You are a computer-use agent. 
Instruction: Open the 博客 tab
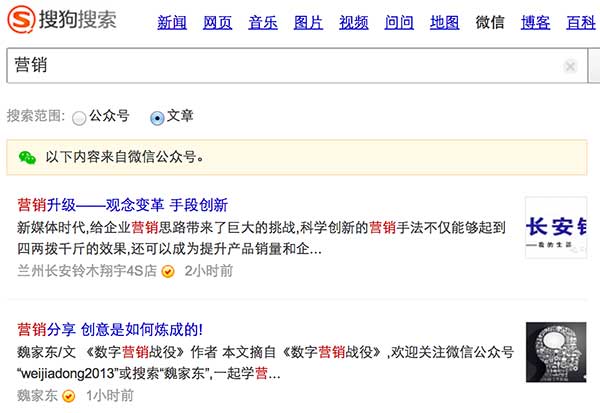point(535,23)
